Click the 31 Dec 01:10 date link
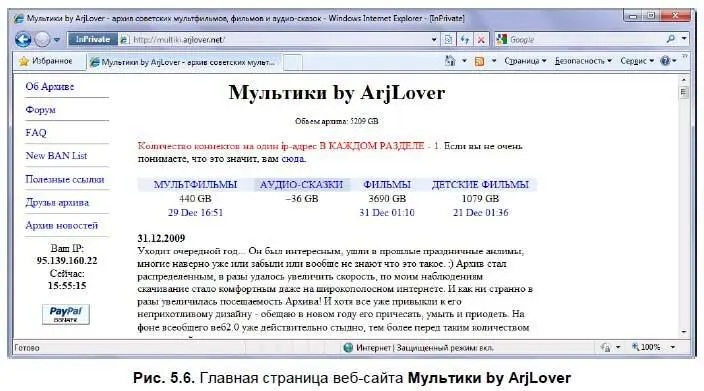704x391 pixels. [x=387, y=212]
